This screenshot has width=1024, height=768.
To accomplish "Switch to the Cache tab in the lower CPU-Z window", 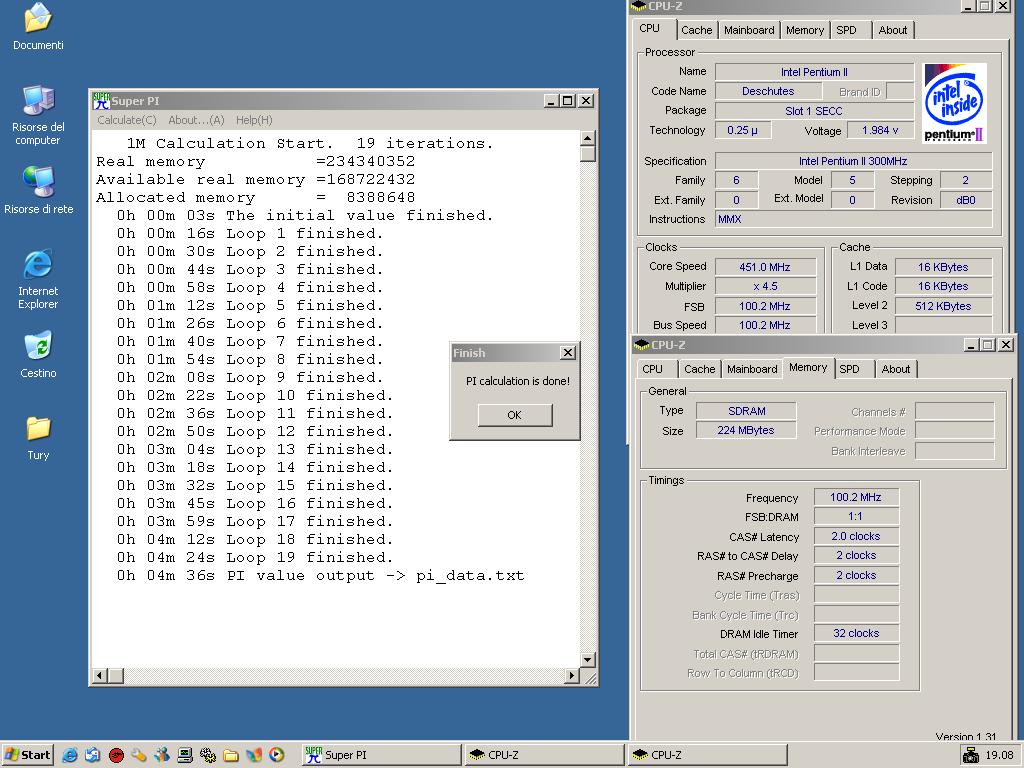I will tap(699, 369).
